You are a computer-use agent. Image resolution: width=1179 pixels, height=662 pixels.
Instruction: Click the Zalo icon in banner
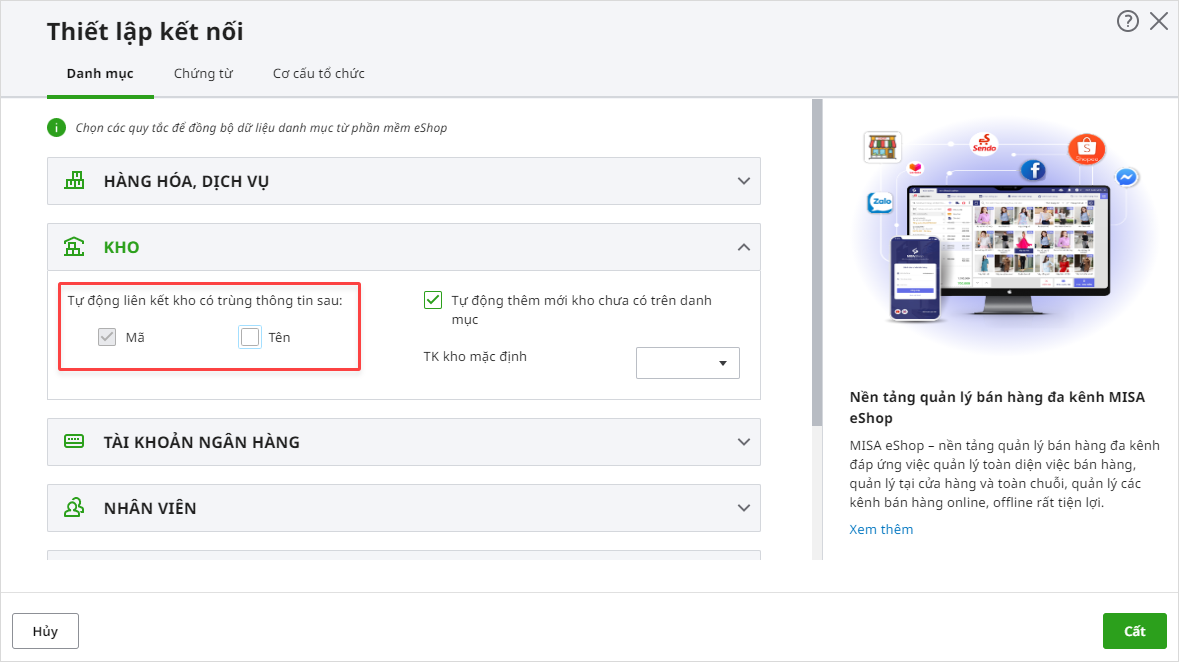[880, 203]
